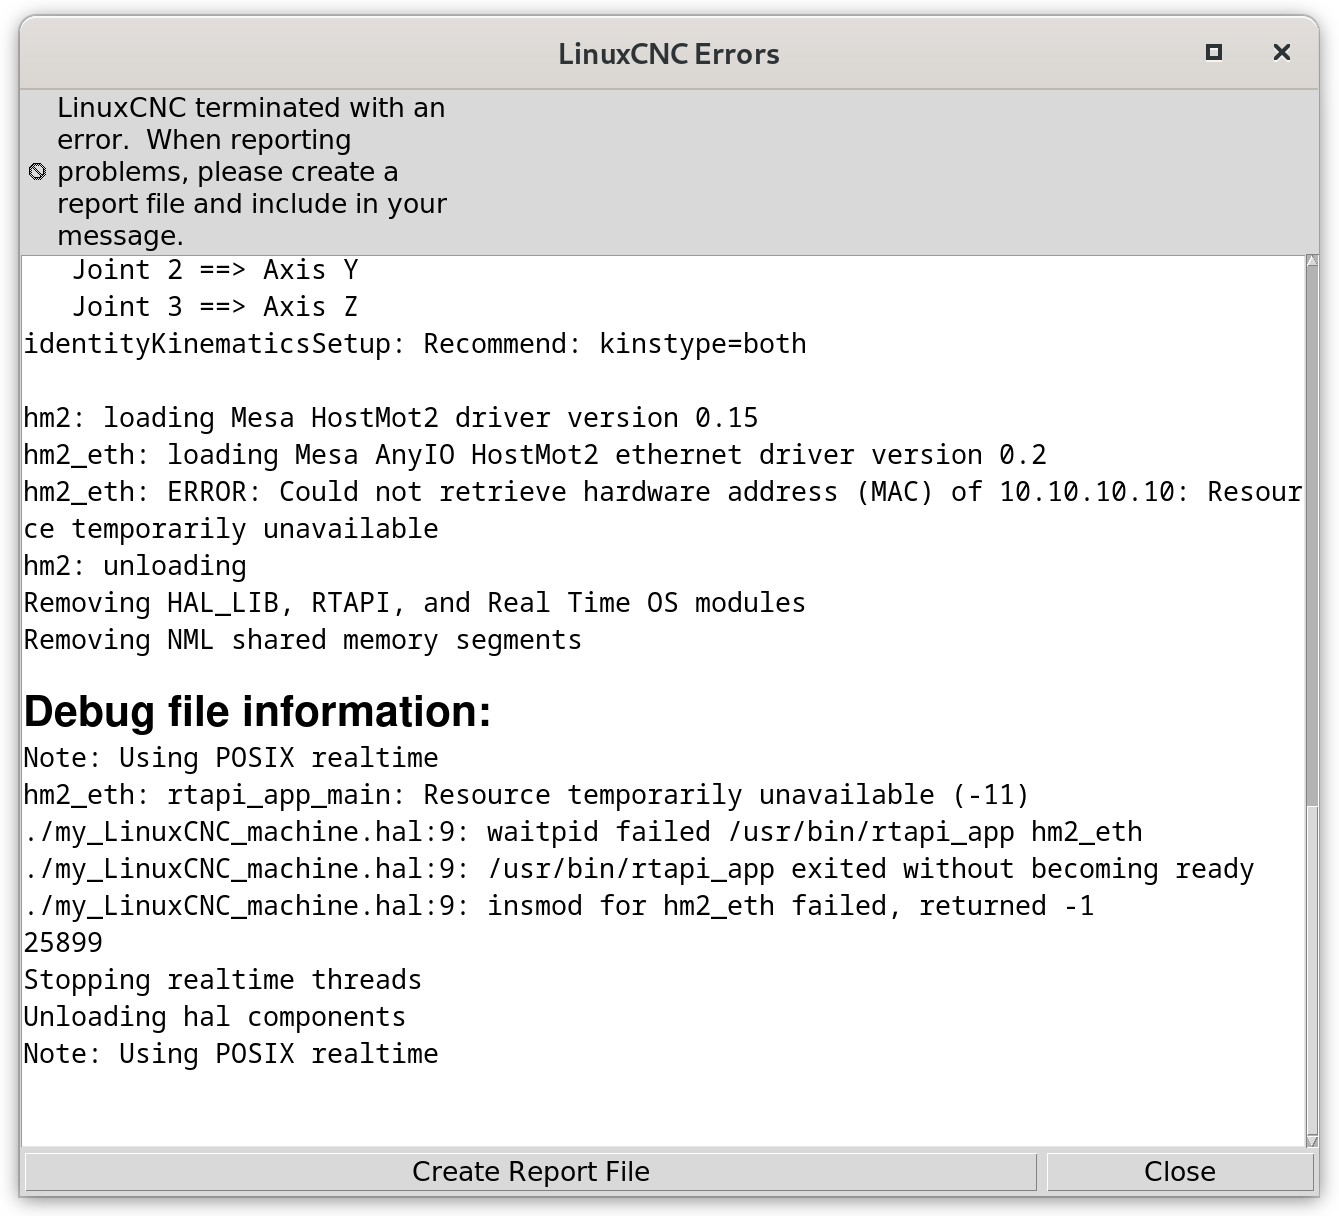Click the scrollbar up arrow
This screenshot has height=1216, width=1339.
[1311, 261]
